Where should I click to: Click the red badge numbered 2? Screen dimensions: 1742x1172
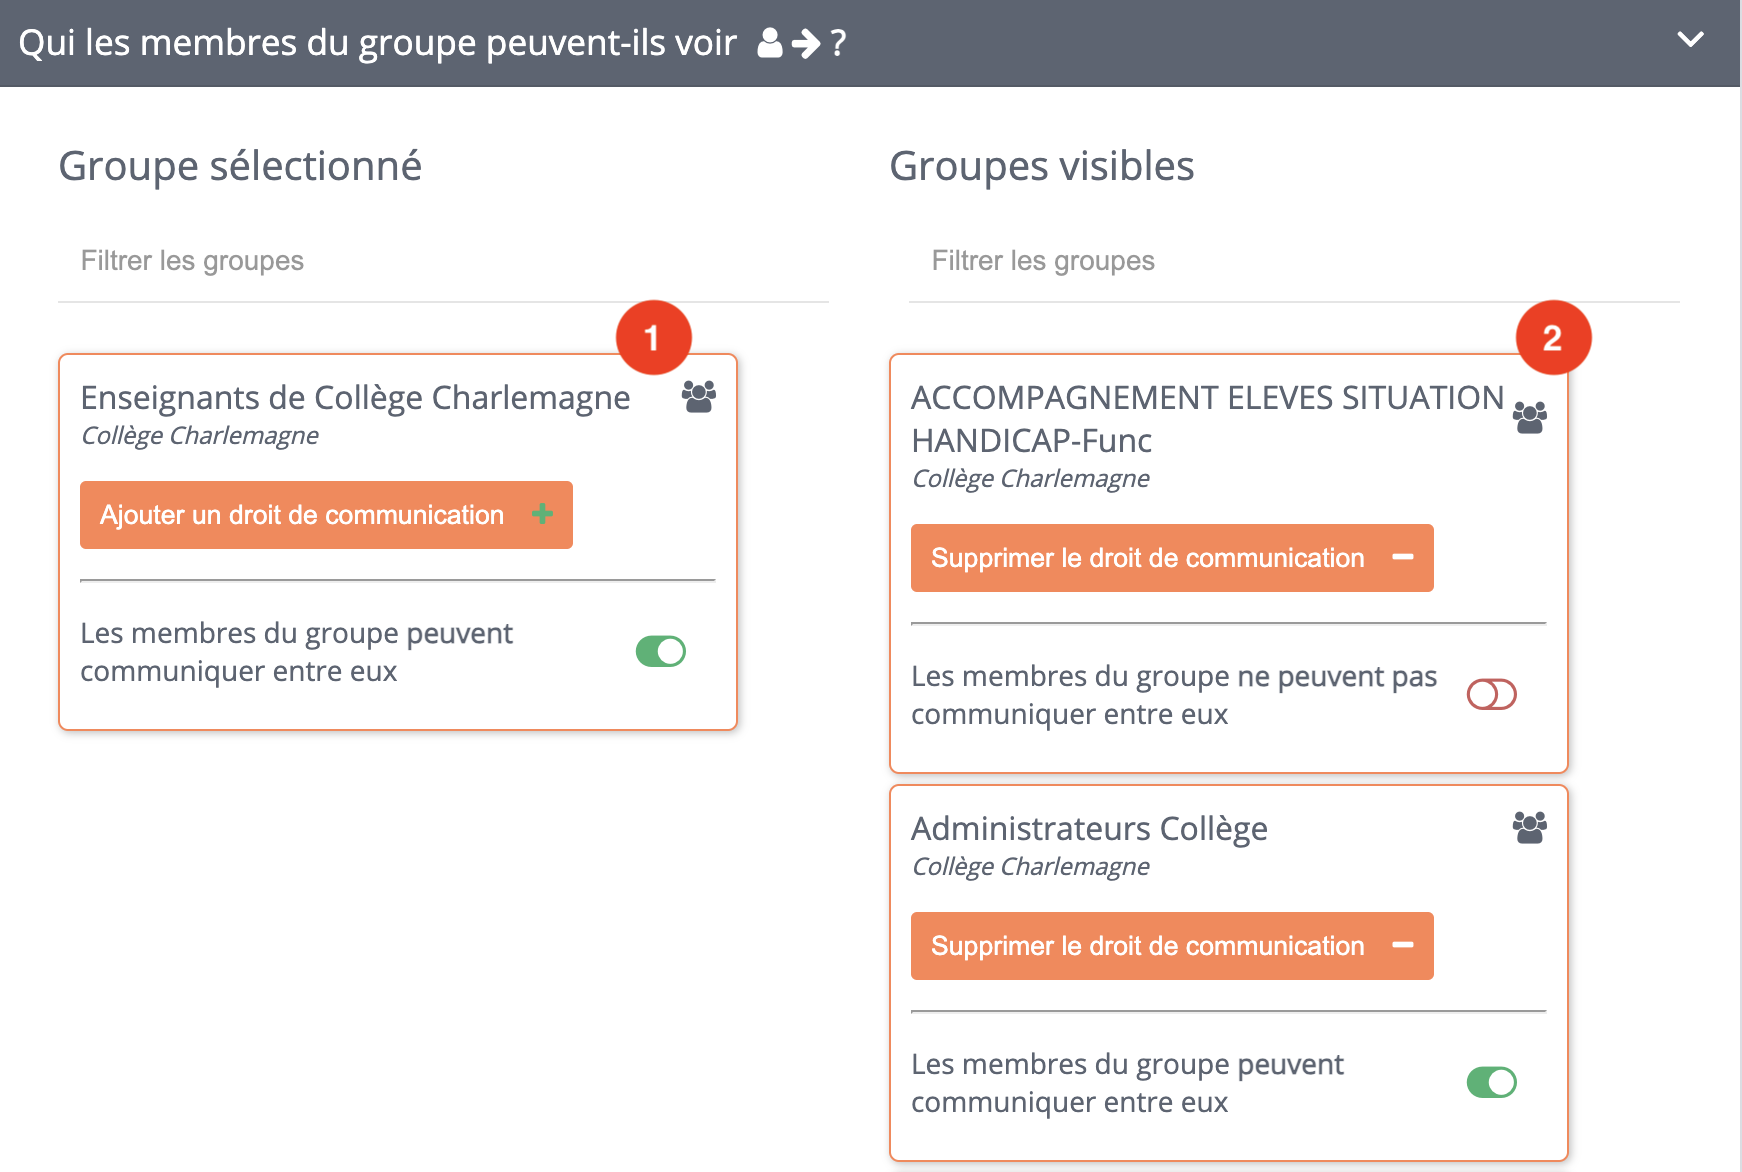(x=1553, y=338)
